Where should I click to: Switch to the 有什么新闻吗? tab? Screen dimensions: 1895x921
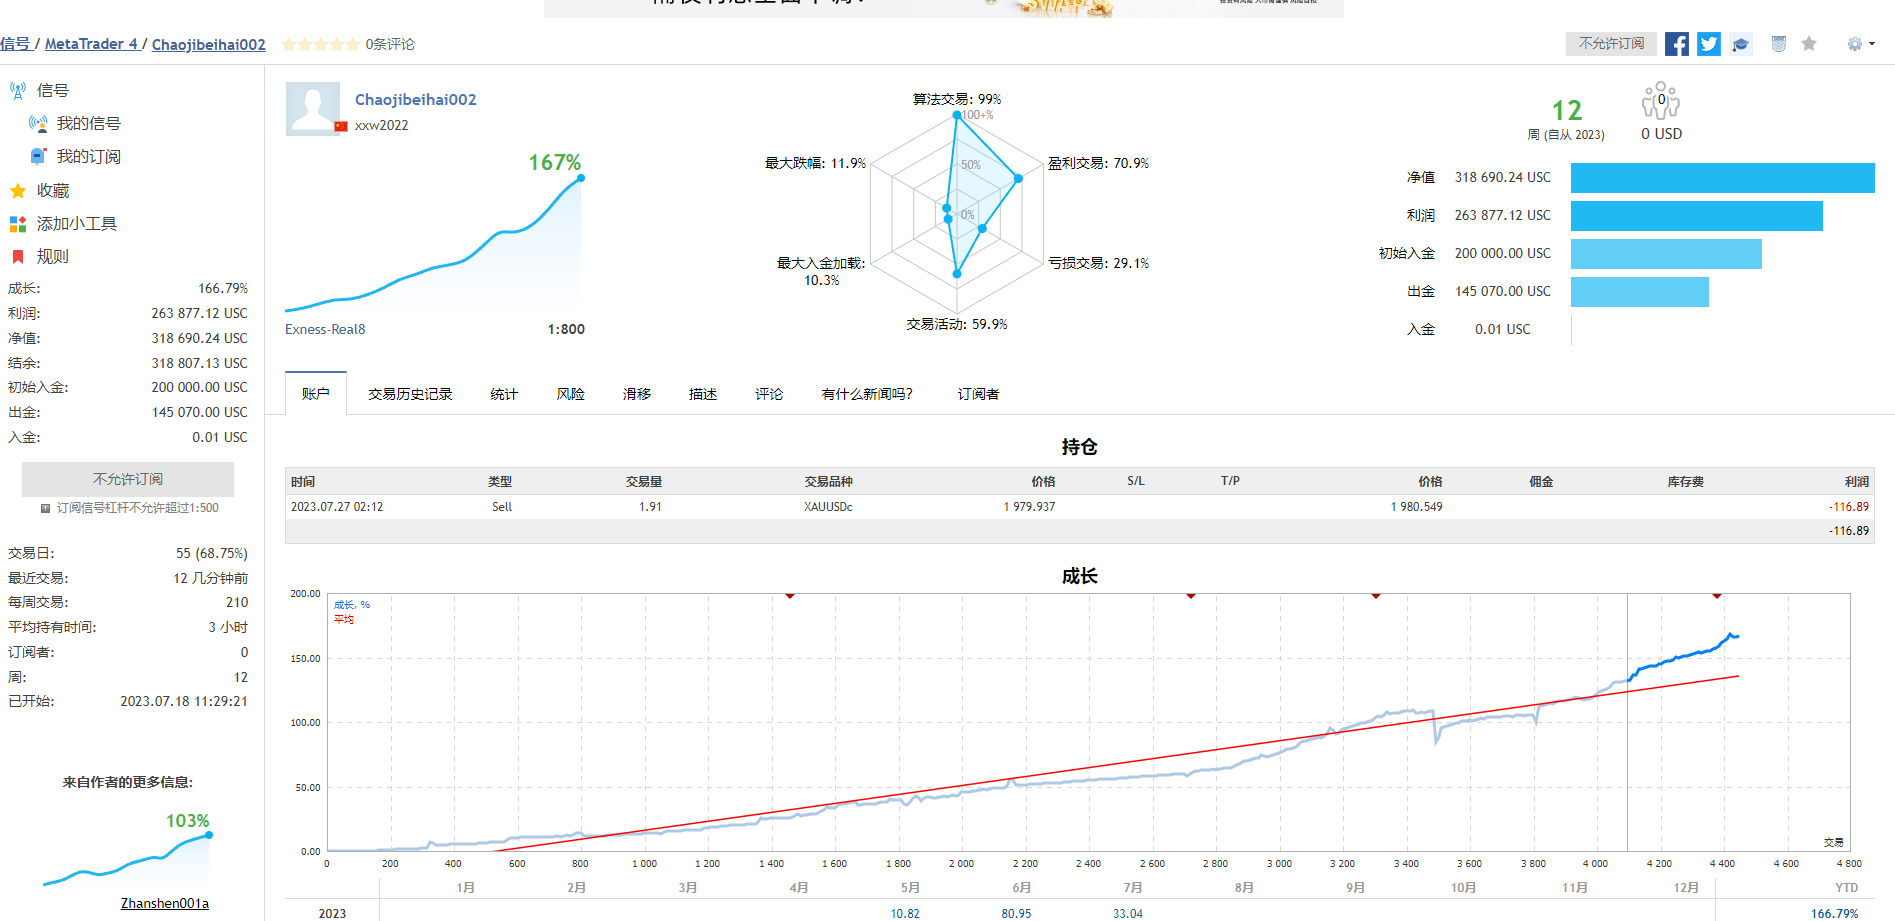(867, 394)
